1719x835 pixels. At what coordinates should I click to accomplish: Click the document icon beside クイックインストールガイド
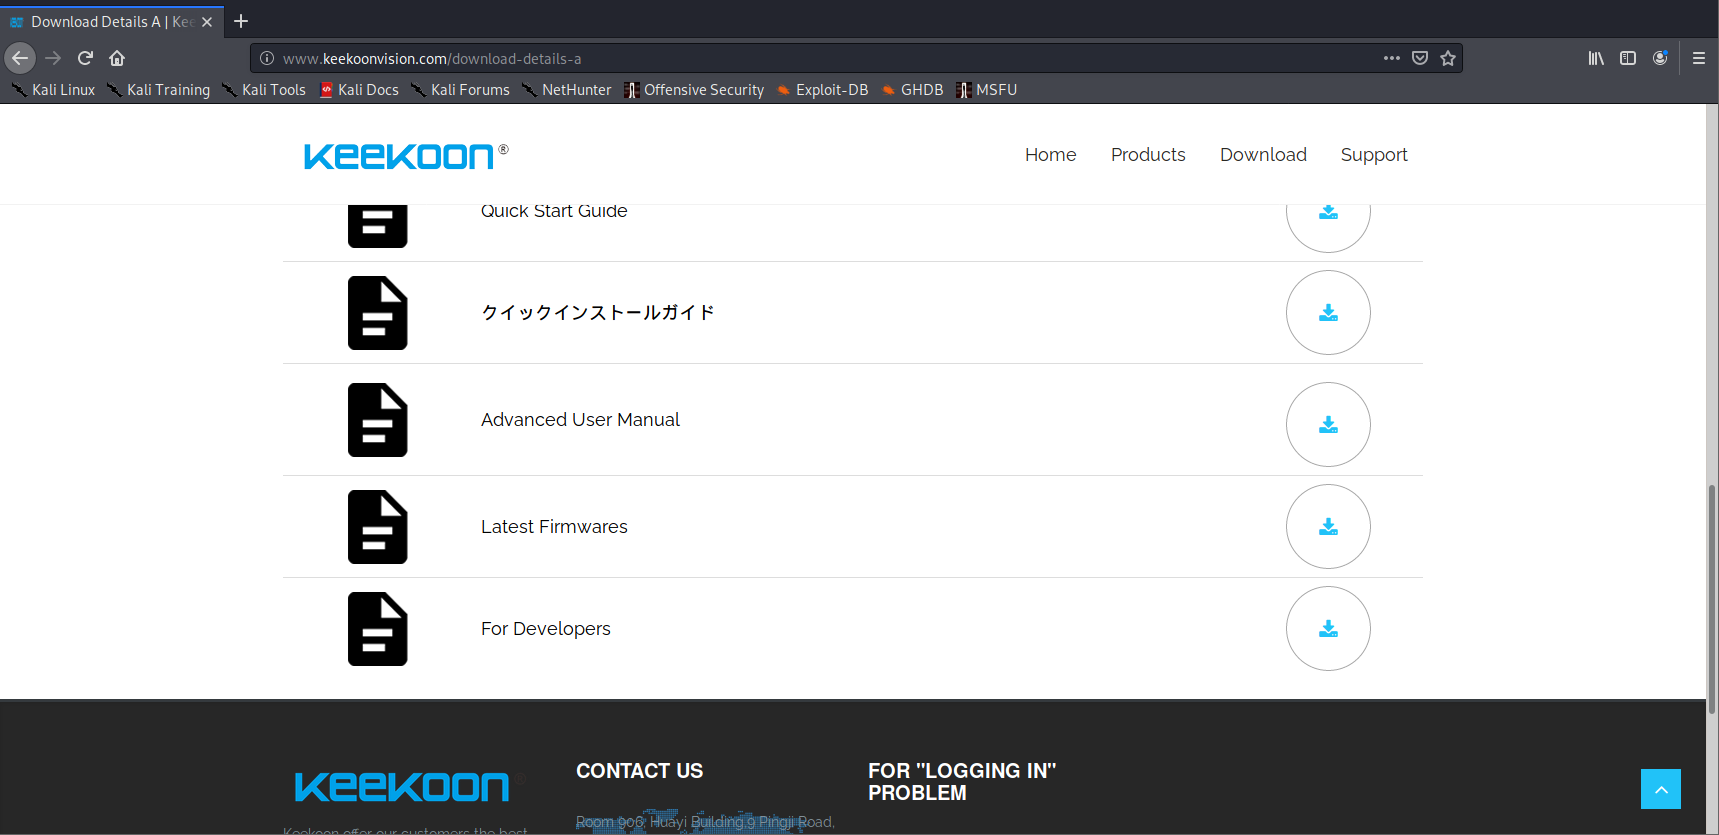pos(378,313)
